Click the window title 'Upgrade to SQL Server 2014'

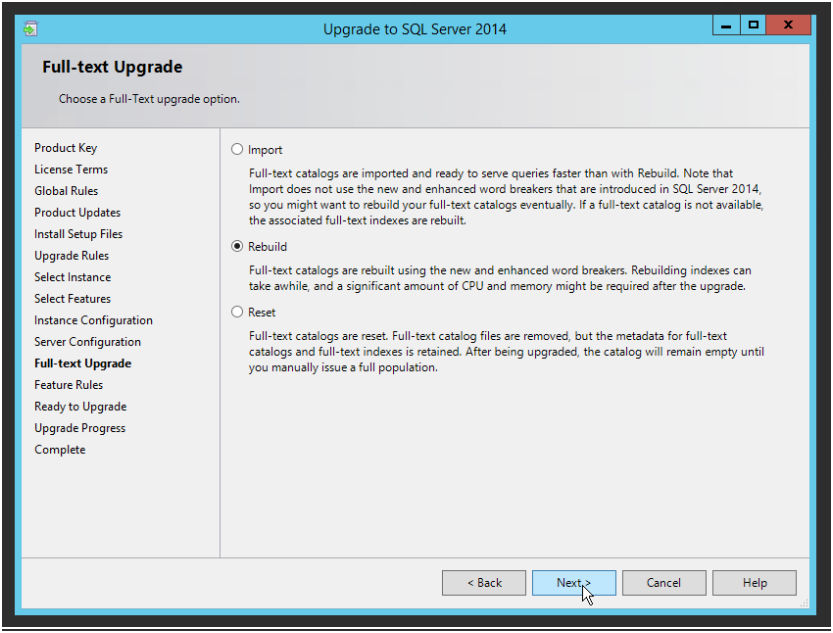(415, 29)
